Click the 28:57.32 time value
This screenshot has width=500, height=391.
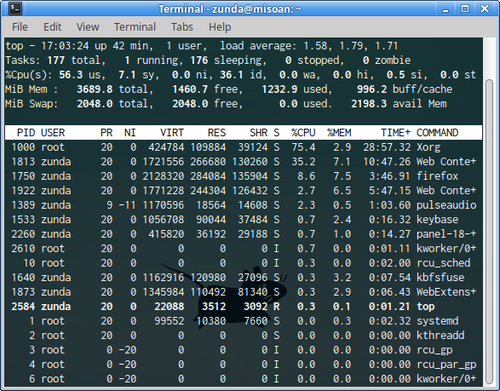(x=387, y=147)
